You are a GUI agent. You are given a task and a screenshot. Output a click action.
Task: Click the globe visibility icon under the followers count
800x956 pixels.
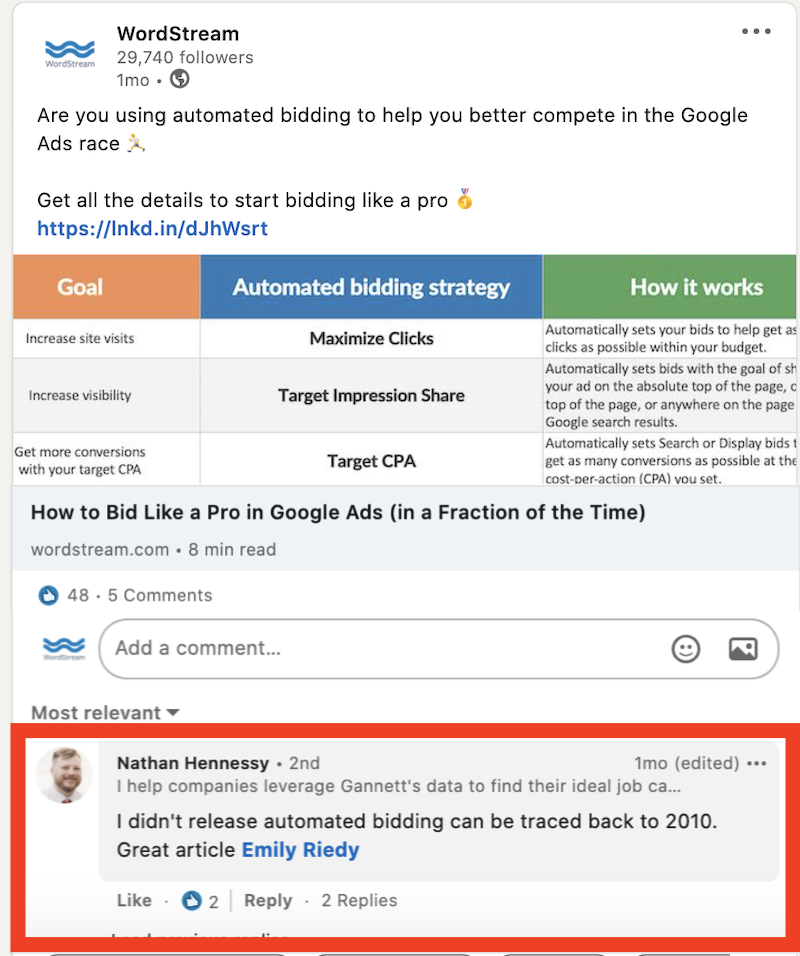(x=179, y=79)
